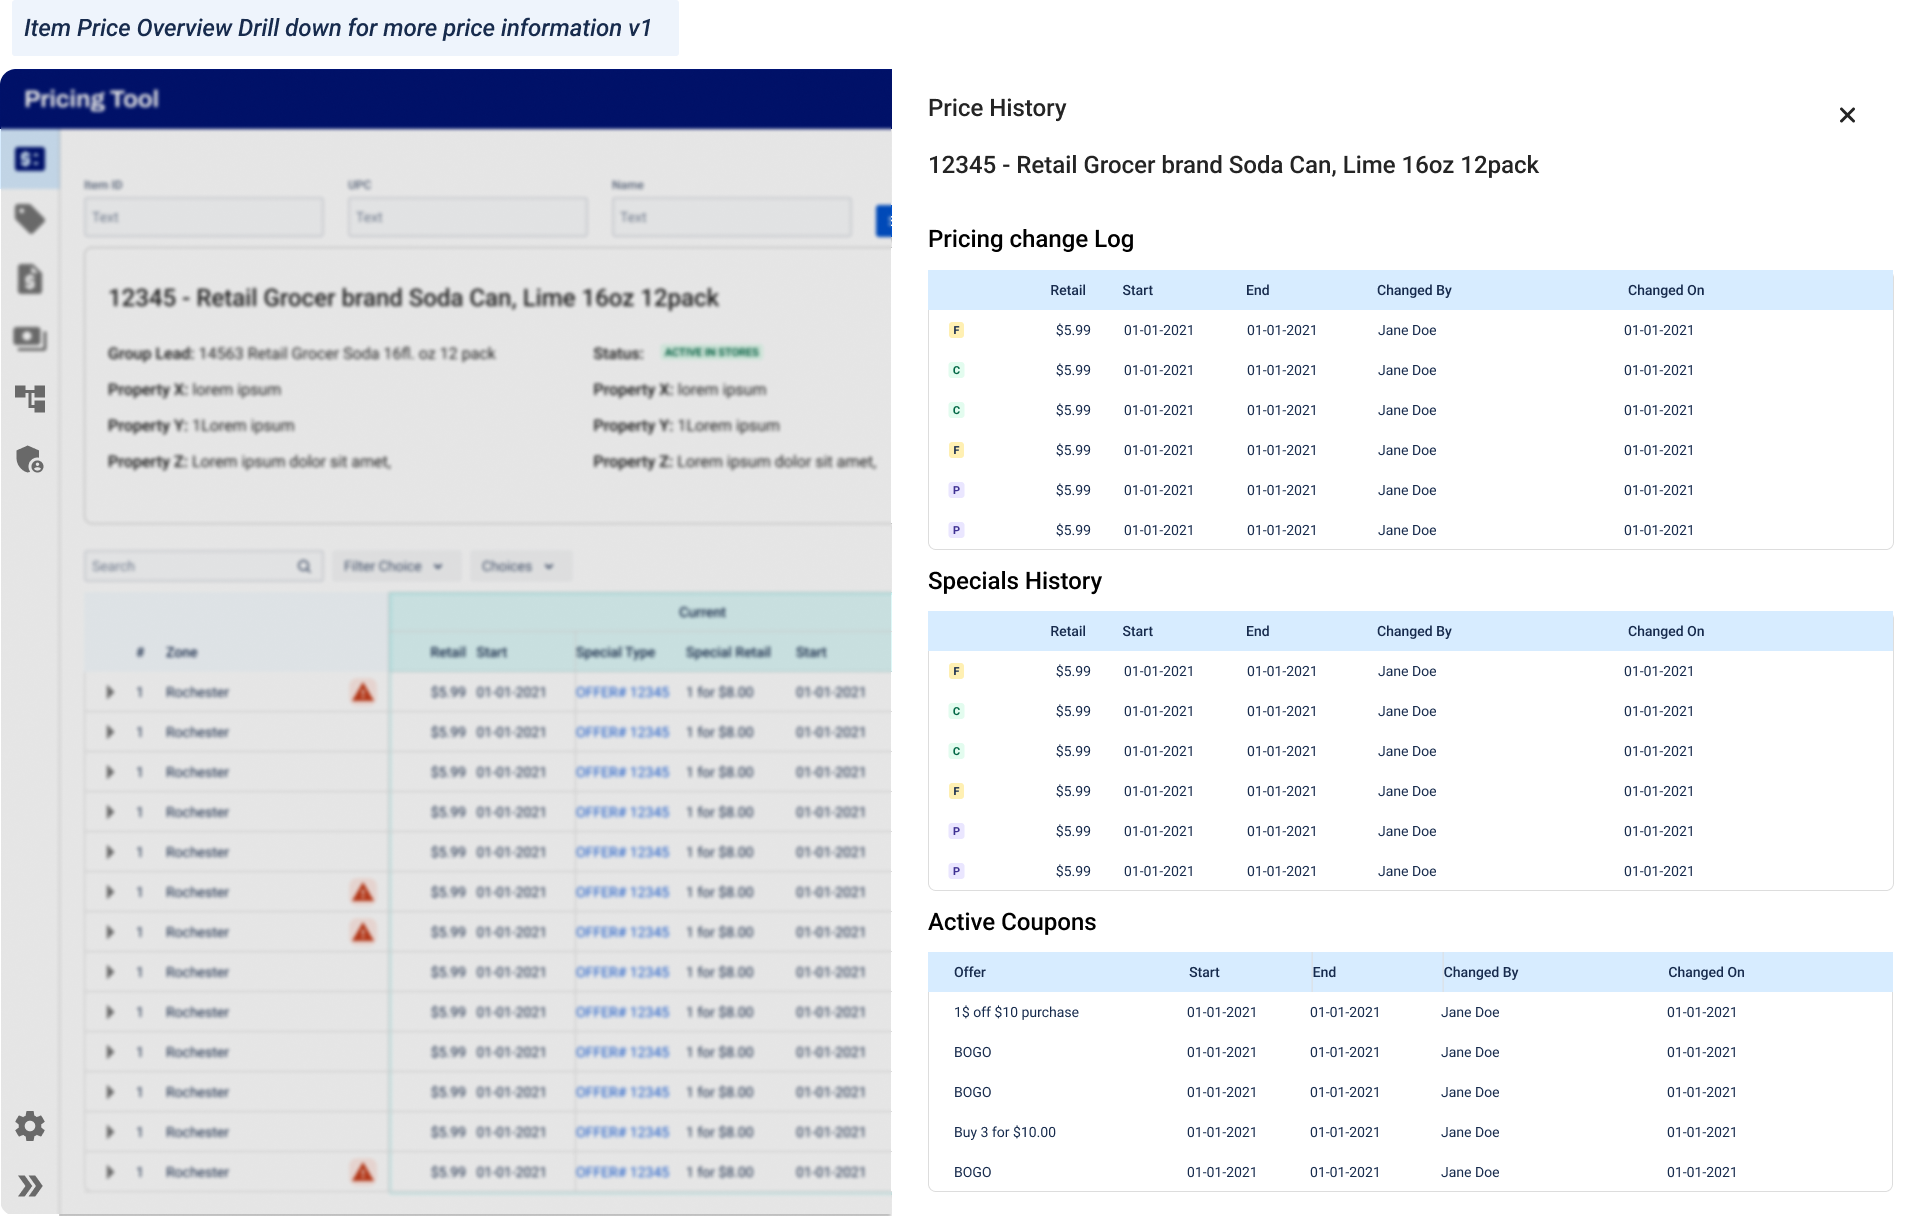Sort Specials History by Retail column
This screenshot has height=1216, width=1920.
point(1067,631)
